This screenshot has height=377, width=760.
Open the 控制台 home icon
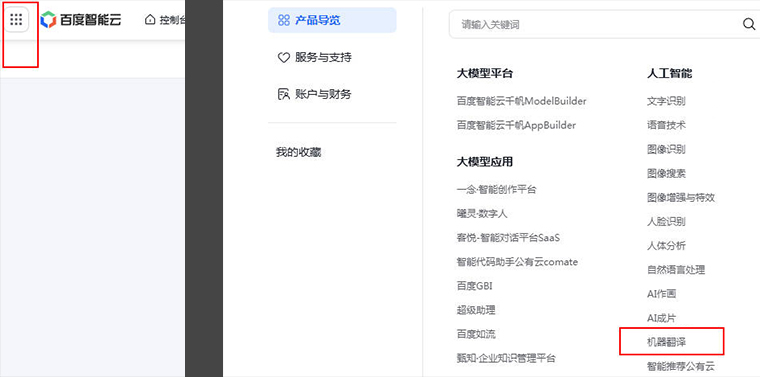click(x=150, y=20)
